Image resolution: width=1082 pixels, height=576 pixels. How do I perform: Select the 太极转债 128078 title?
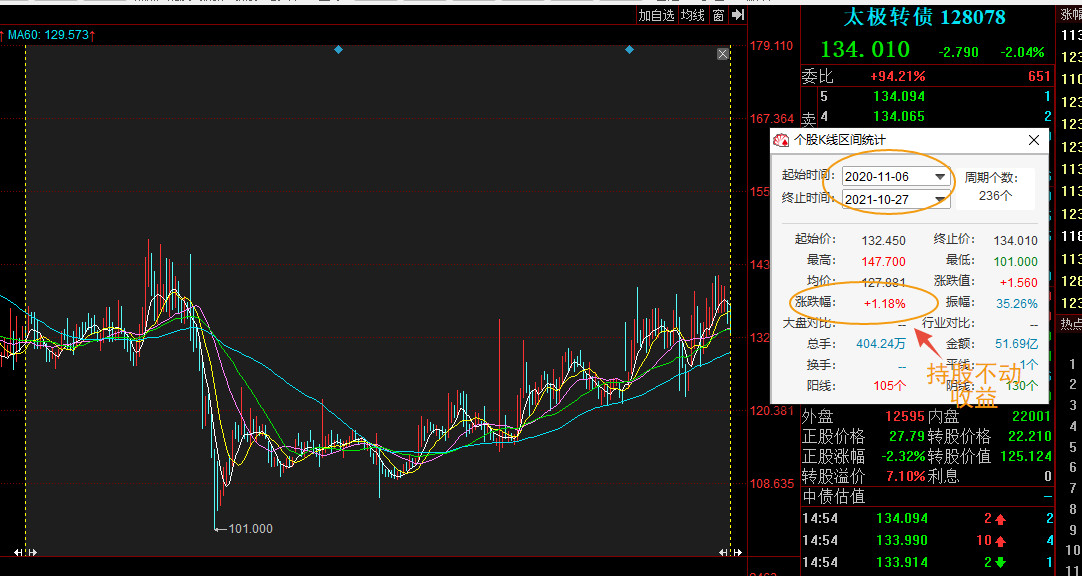click(x=925, y=17)
